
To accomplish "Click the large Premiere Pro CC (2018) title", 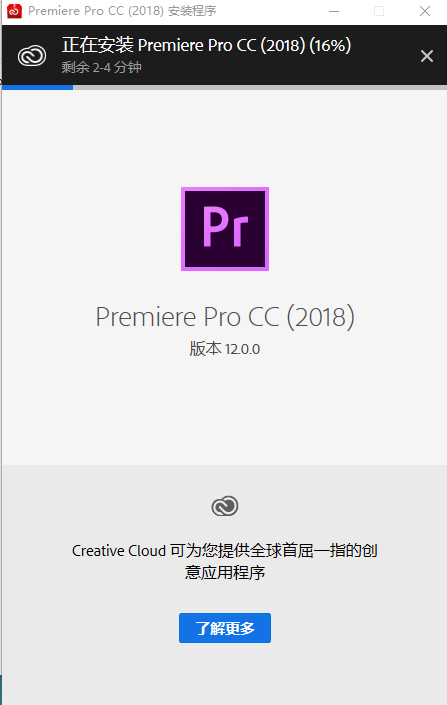I will [225, 317].
